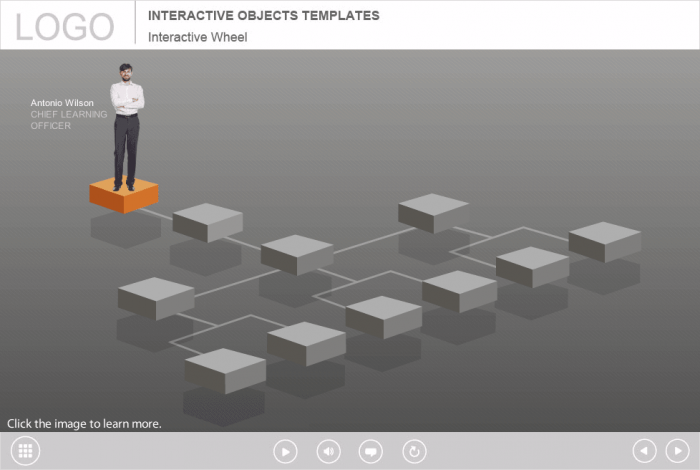This screenshot has width=700, height=470.
Task: Click the replay circular arrow icon
Action: pyautogui.click(x=413, y=451)
